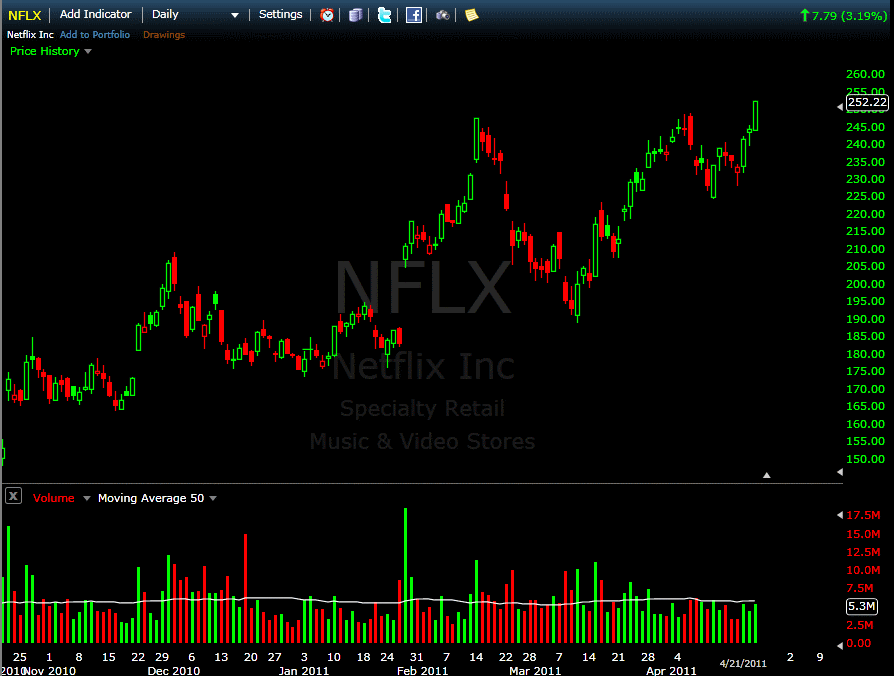Image resolution: width=894 pixels, height=676 pixels.
Task: Click the 9 date tick on the time axis
Action: tap(820, 657)
